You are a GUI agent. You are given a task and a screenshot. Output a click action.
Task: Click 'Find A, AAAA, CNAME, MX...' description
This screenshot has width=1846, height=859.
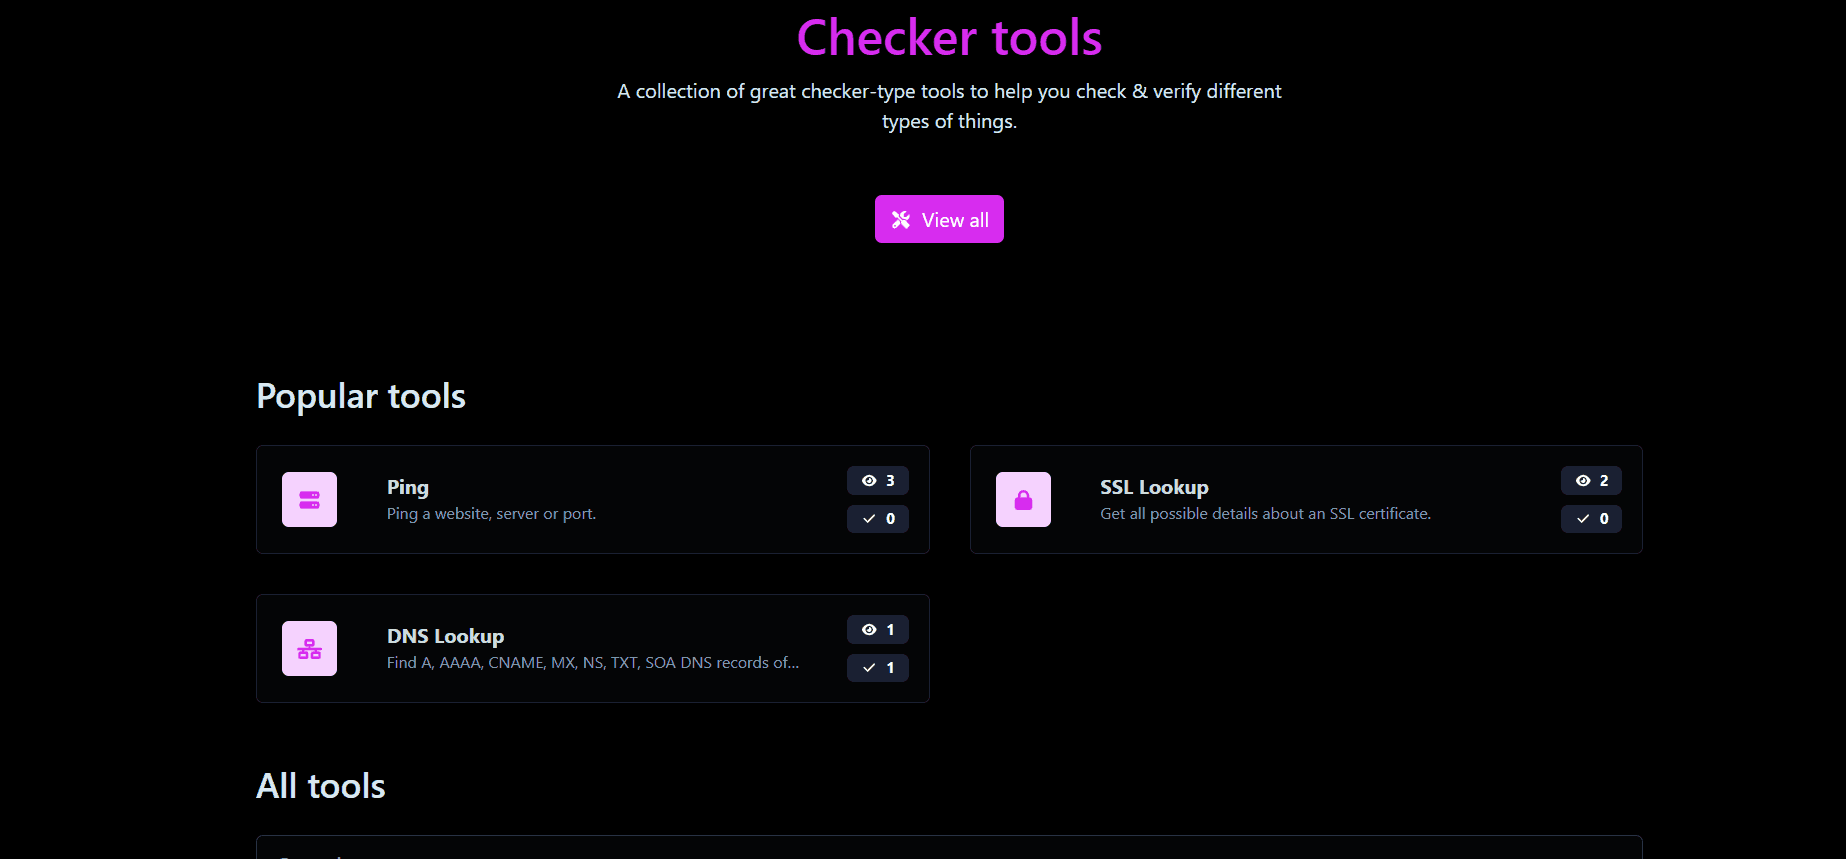[593, 663]
